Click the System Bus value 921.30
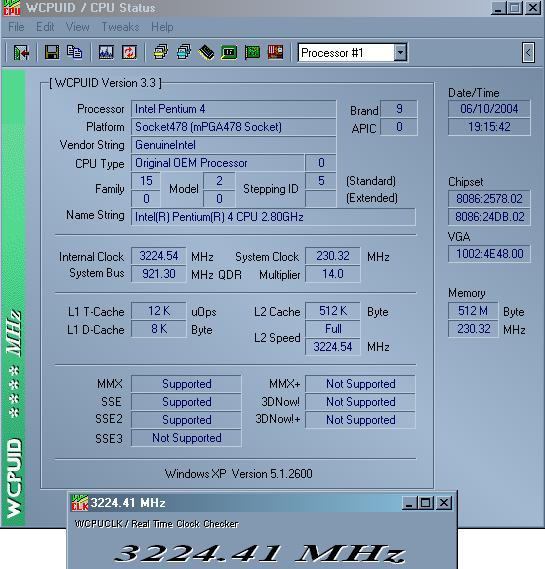 coord(159,274)
